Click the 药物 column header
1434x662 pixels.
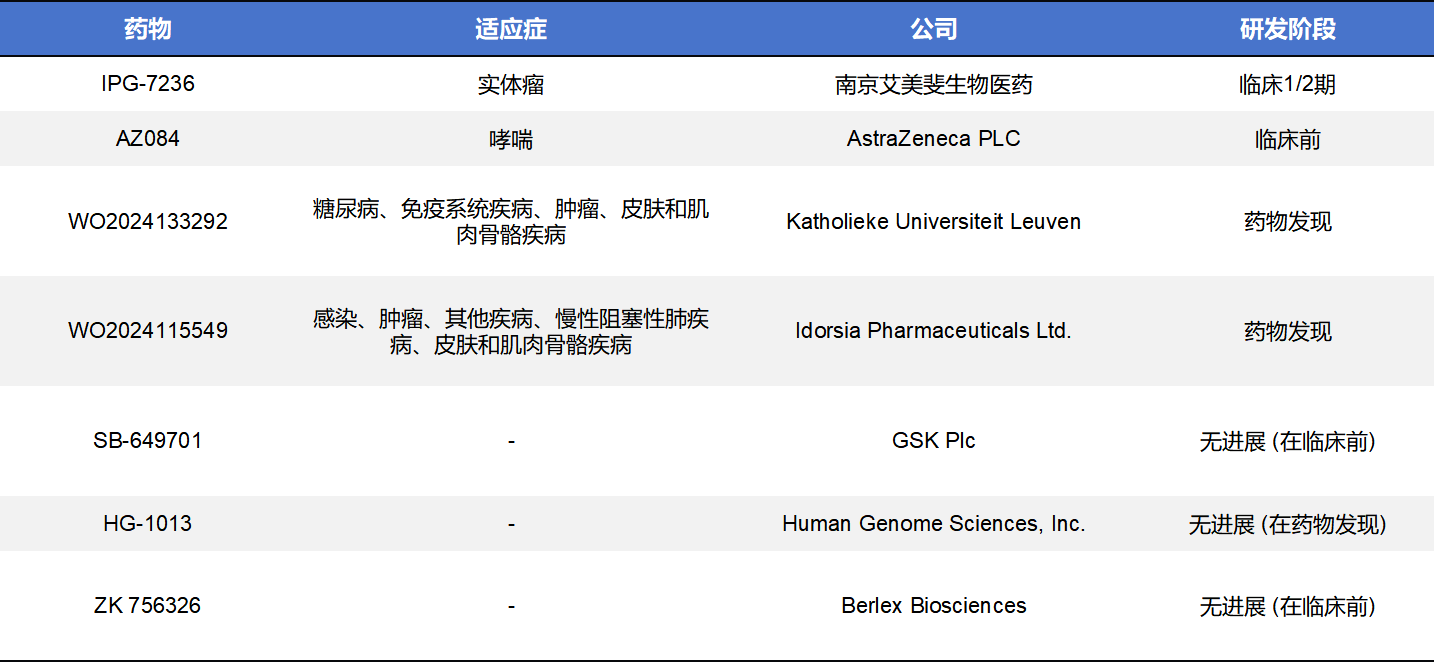coord(148,29)
